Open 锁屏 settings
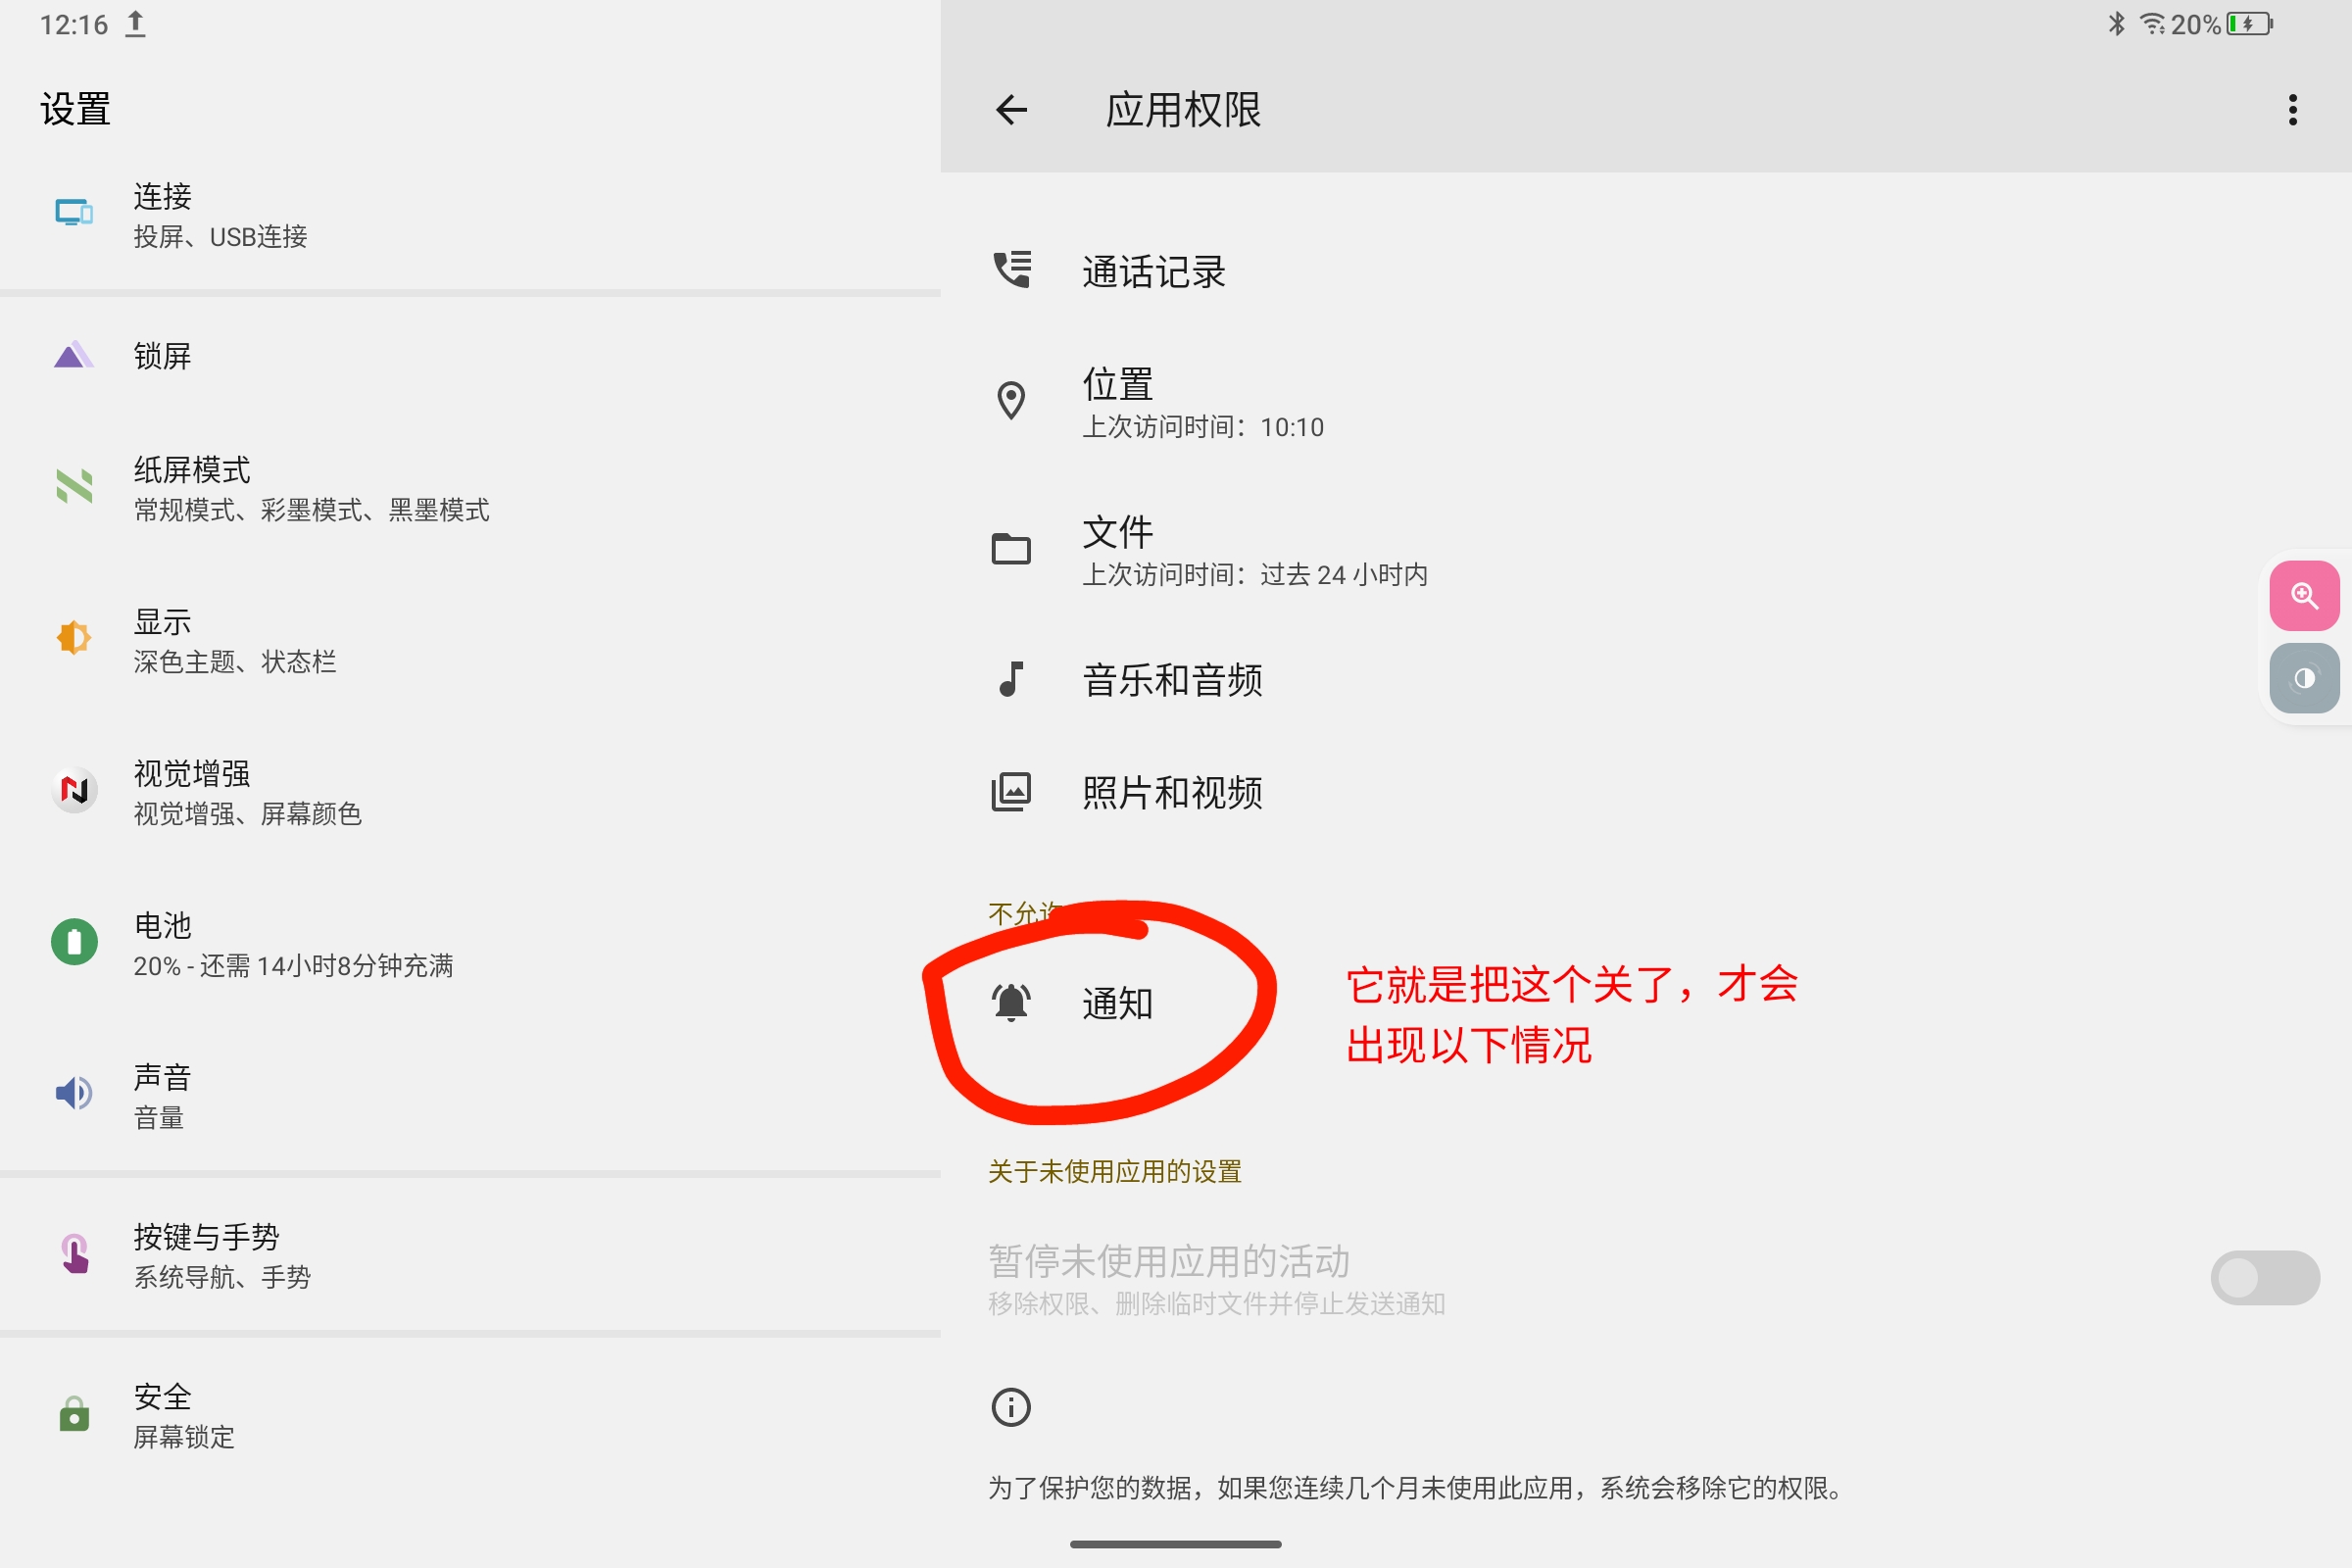 point(470,355)
